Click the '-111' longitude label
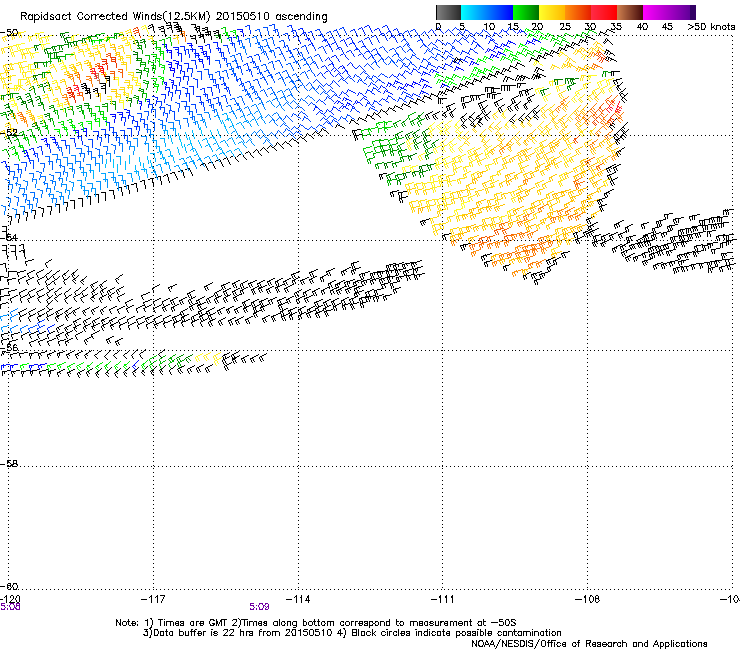Screen dimensions: 740x650 pos(443,599)
